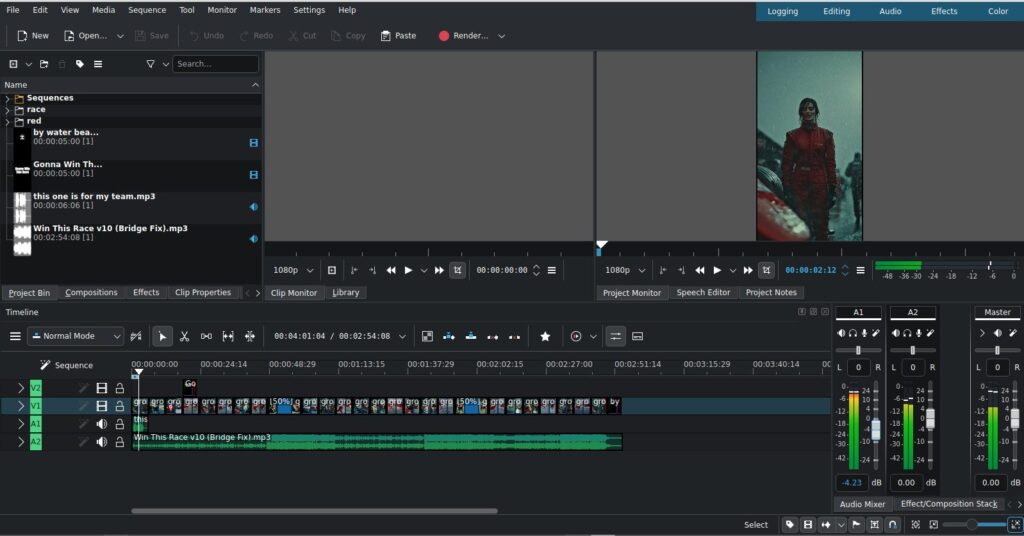Switch to the Editing workspace layout
Image resolution: width=1024 pixels, height=536 pixels.
pos(836,11)
